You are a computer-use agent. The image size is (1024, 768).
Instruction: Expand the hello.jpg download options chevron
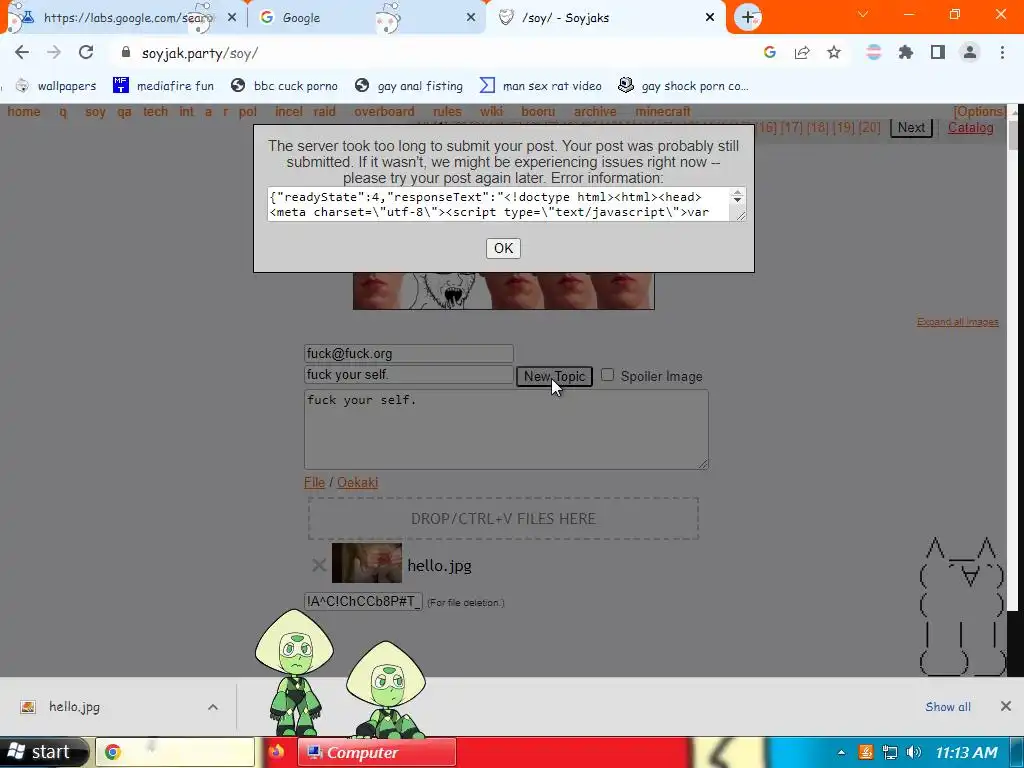coord(213,707)
